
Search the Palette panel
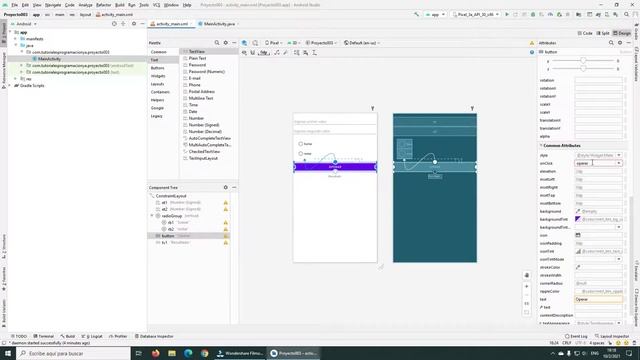pos(217,42)
